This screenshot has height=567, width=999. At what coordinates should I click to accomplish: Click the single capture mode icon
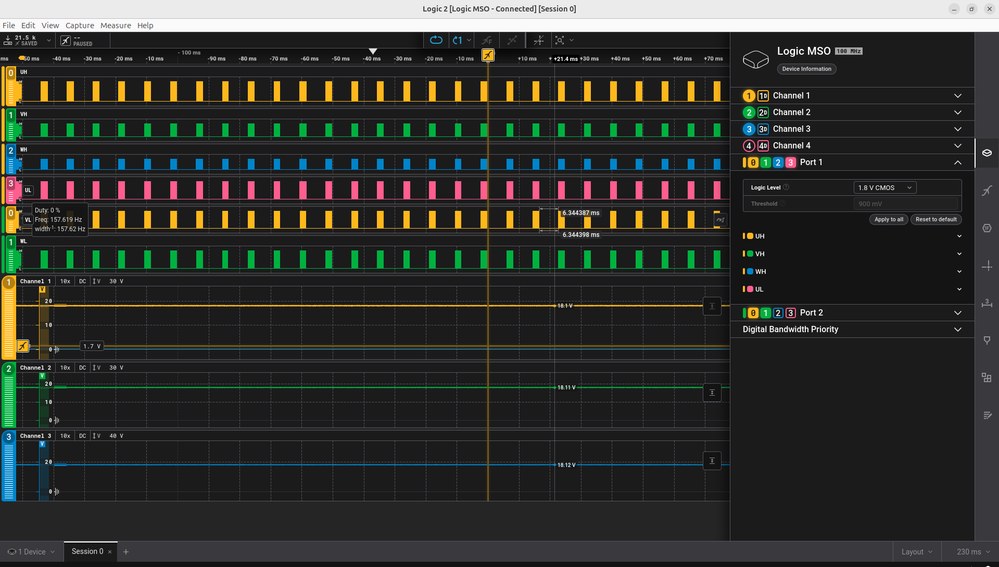pos(457,40)
